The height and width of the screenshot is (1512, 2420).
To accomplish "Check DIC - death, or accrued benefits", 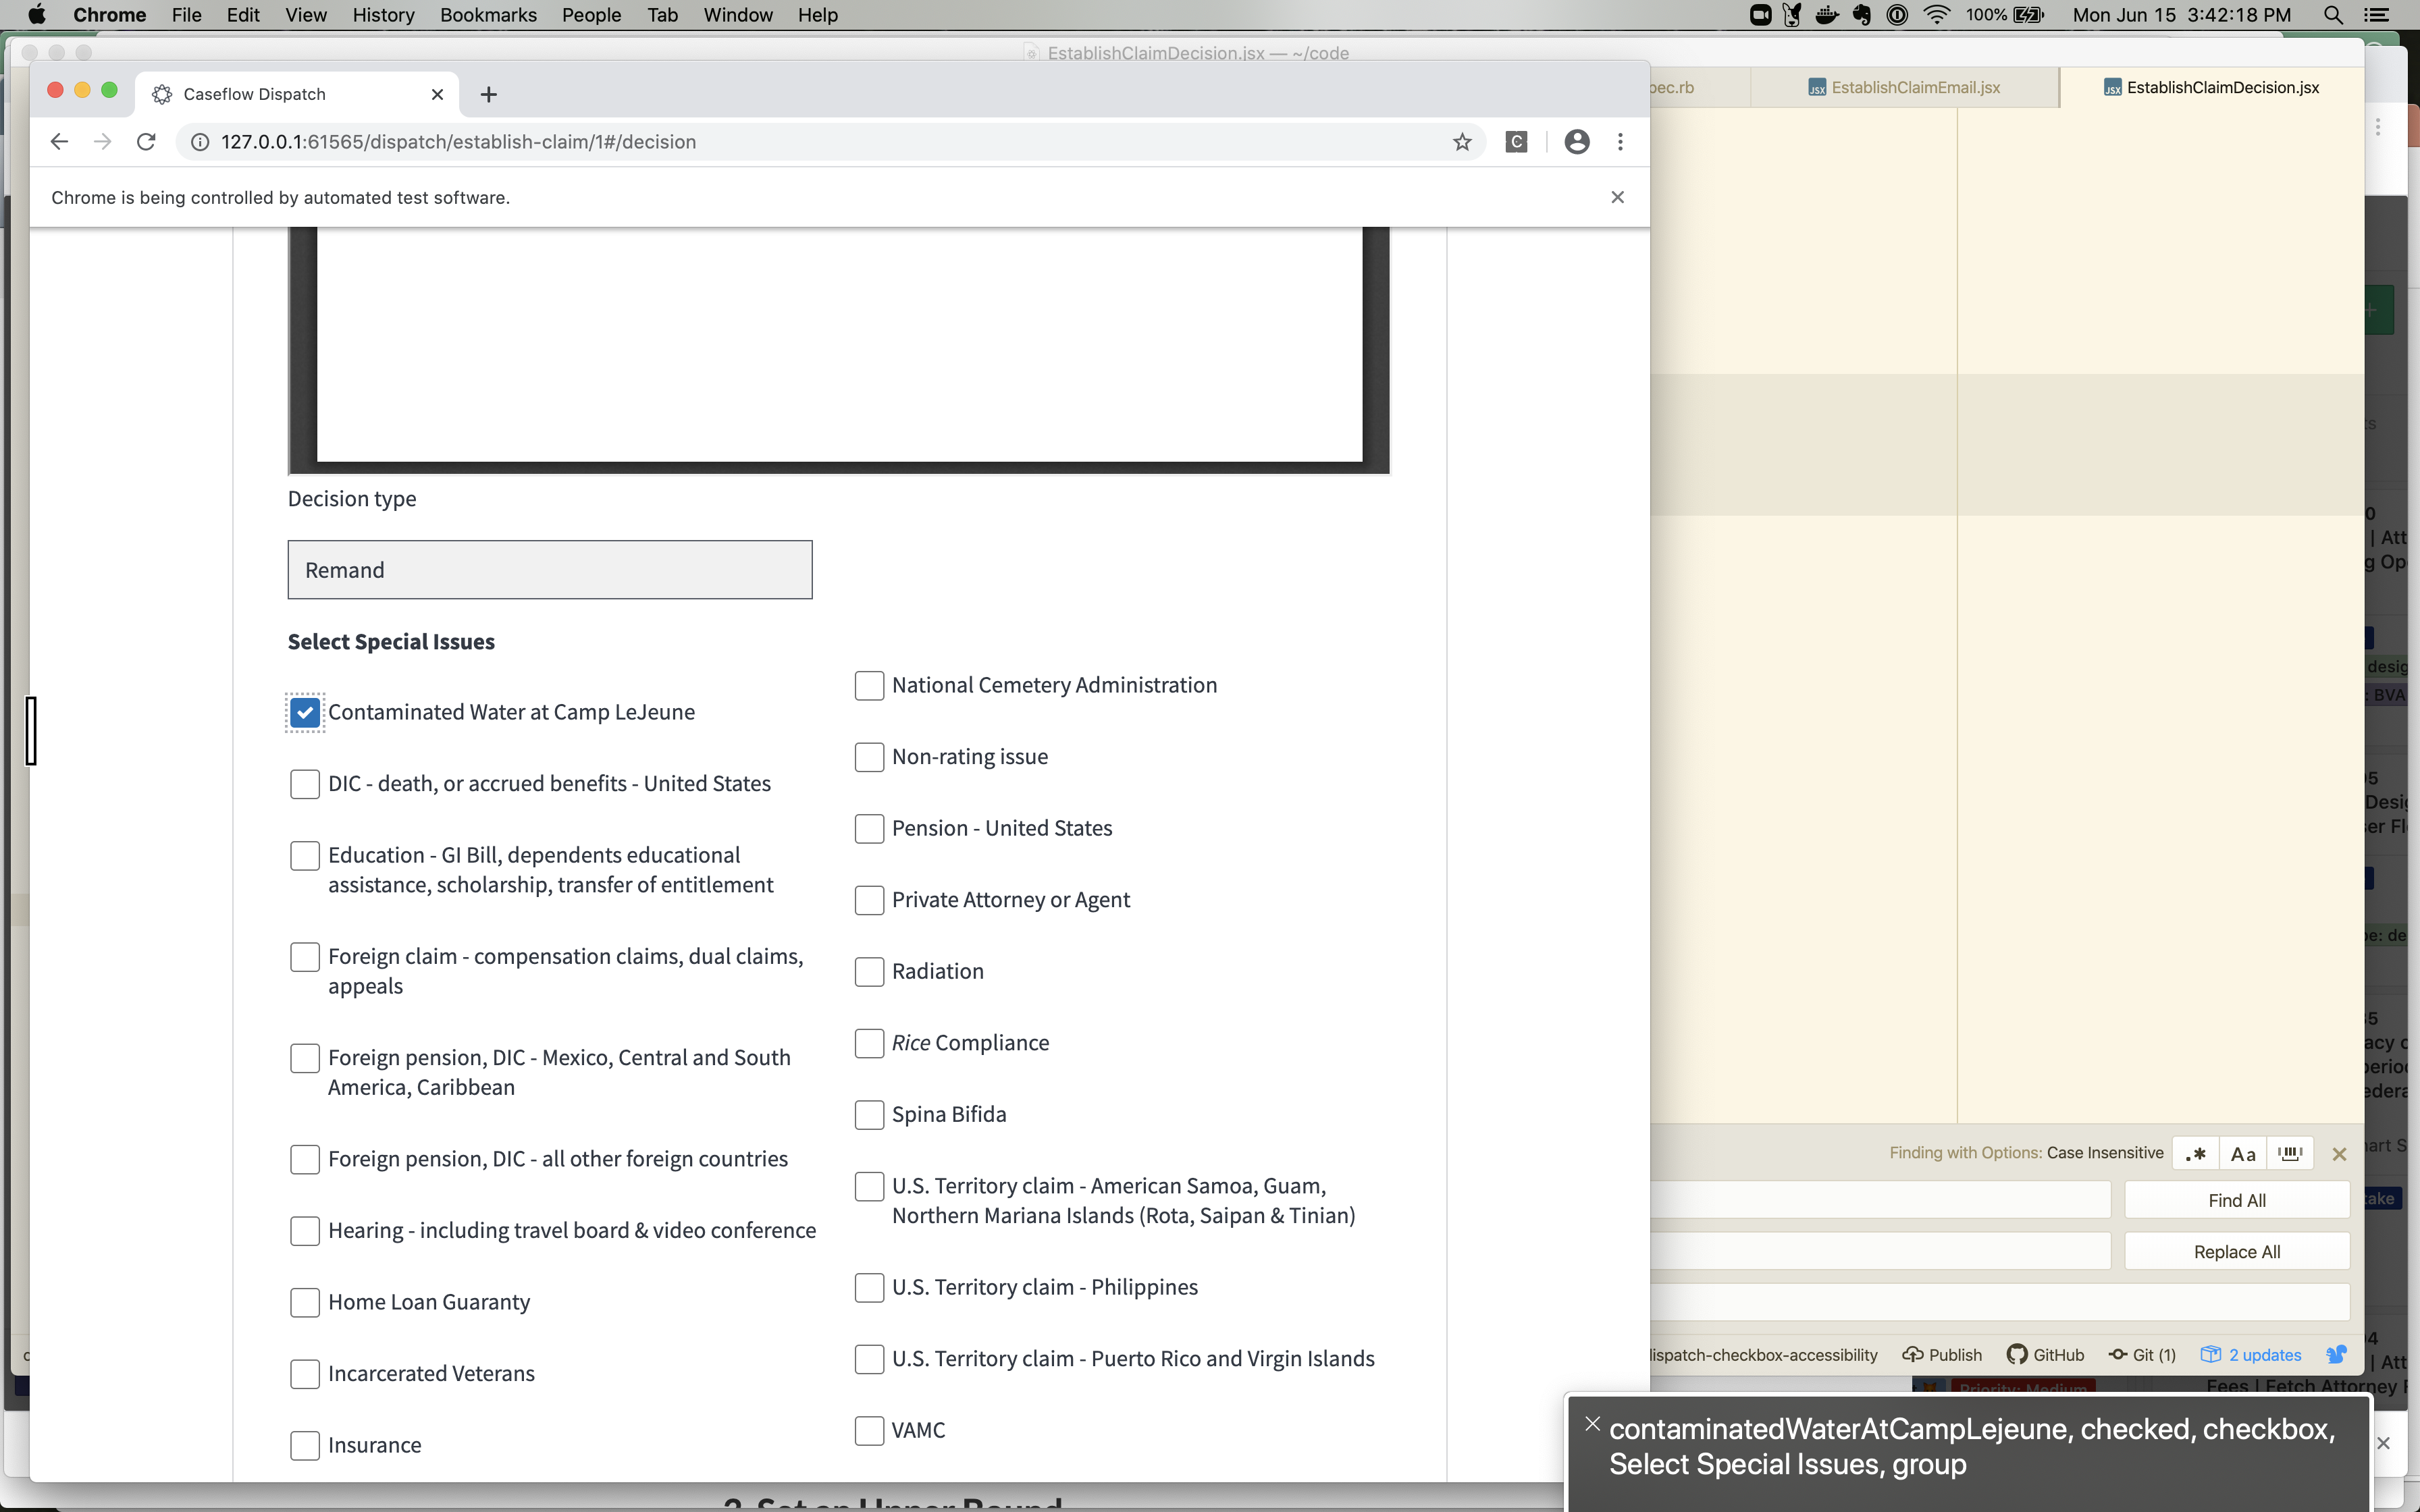I will [305, 784].
